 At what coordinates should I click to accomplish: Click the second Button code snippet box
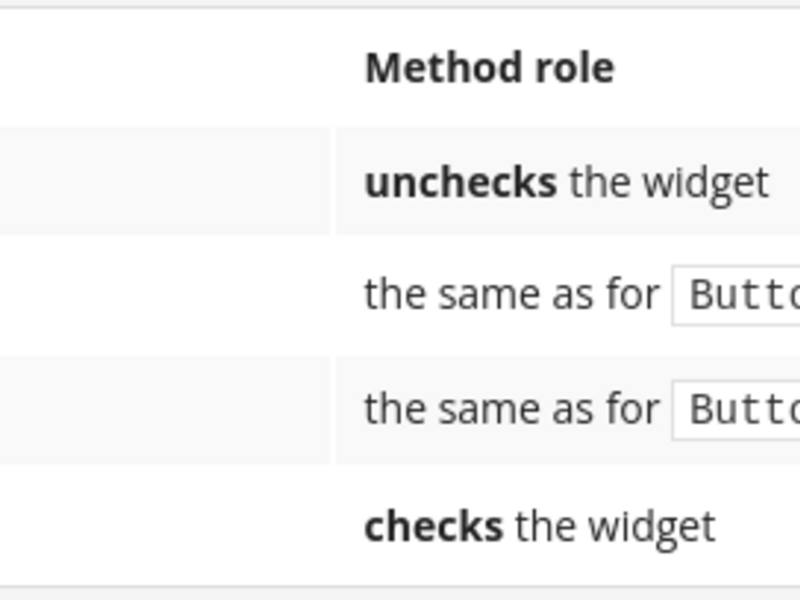[736, 409]
